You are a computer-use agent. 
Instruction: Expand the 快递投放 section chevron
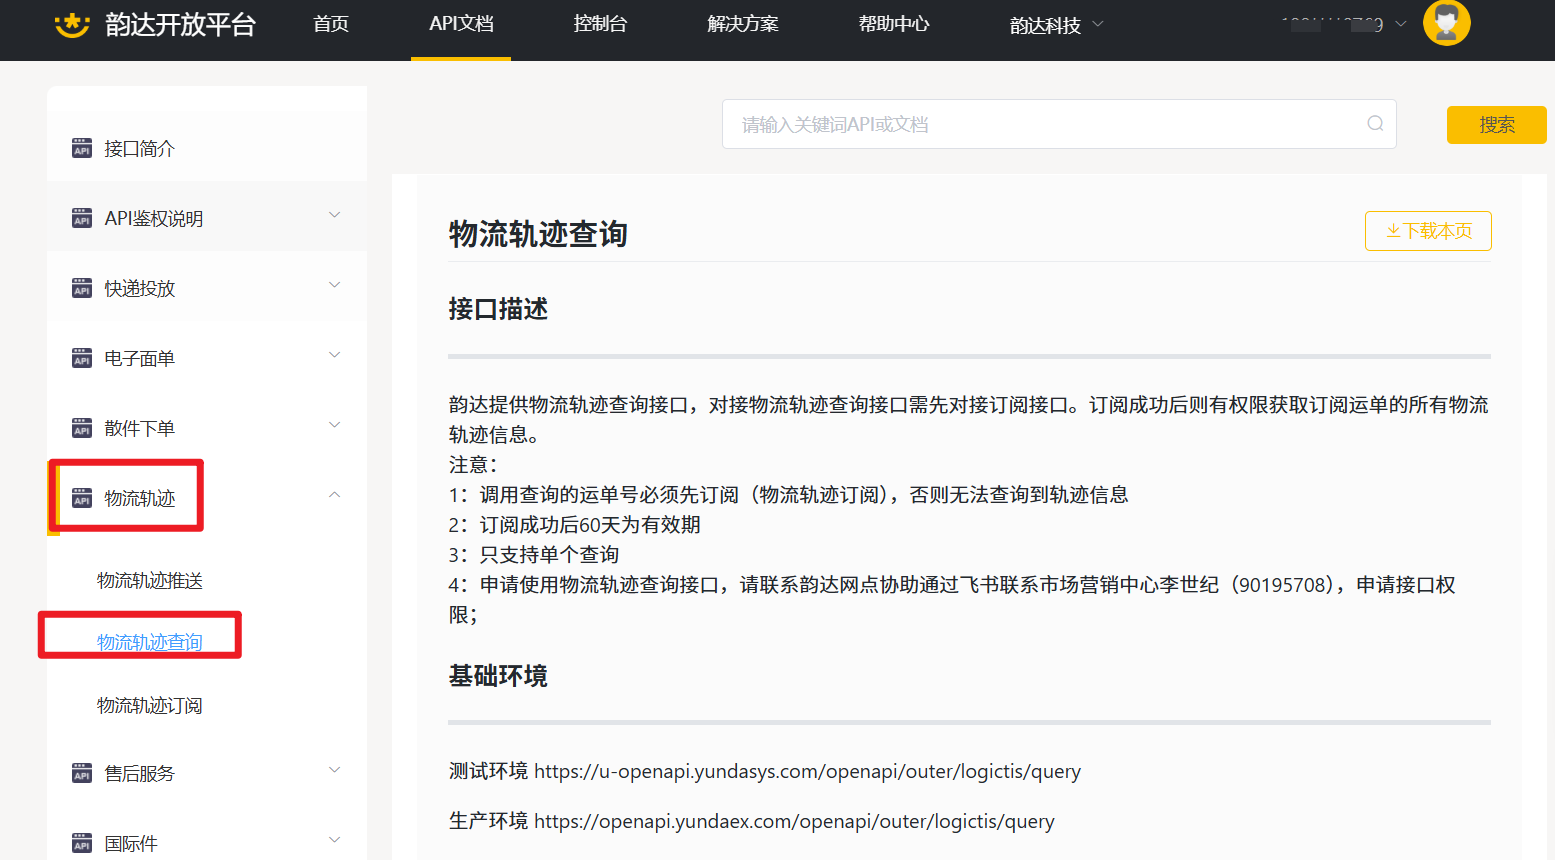pos(335,285)
